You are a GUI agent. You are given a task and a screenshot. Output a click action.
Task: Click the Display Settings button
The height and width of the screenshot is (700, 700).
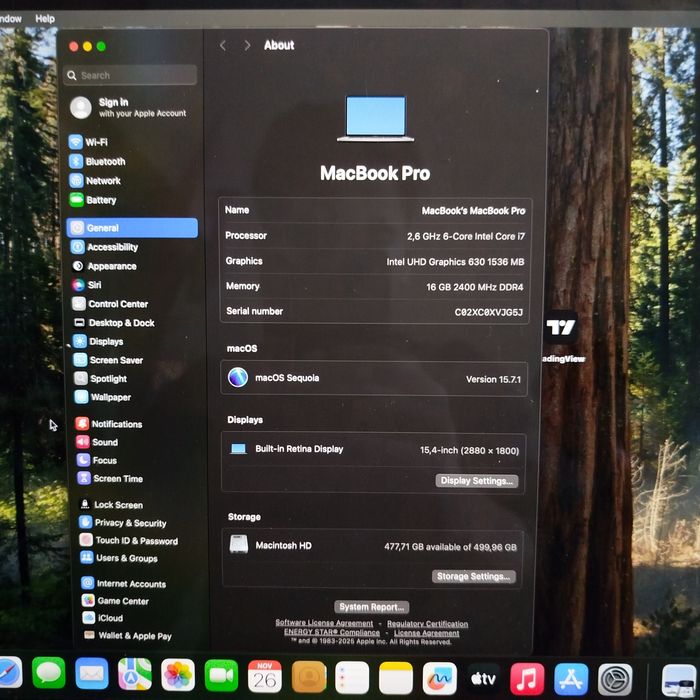477,481
